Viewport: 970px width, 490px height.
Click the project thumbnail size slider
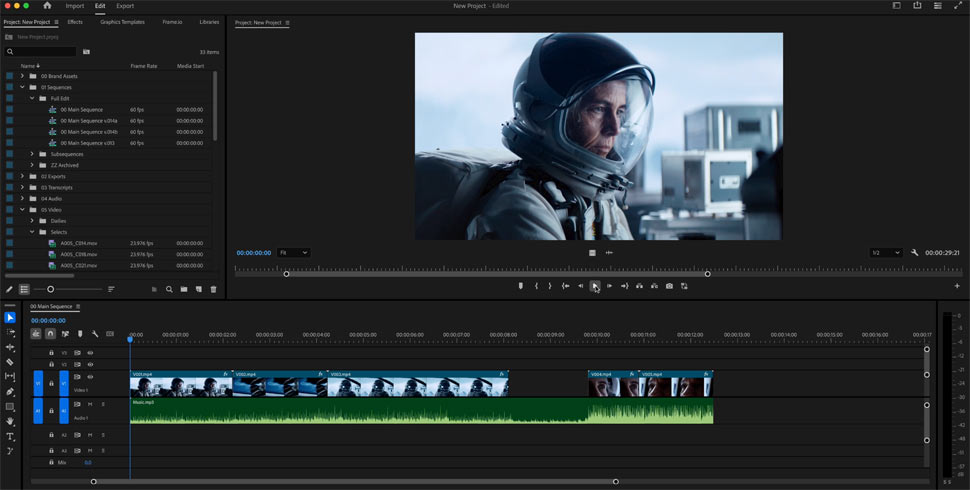51,289
